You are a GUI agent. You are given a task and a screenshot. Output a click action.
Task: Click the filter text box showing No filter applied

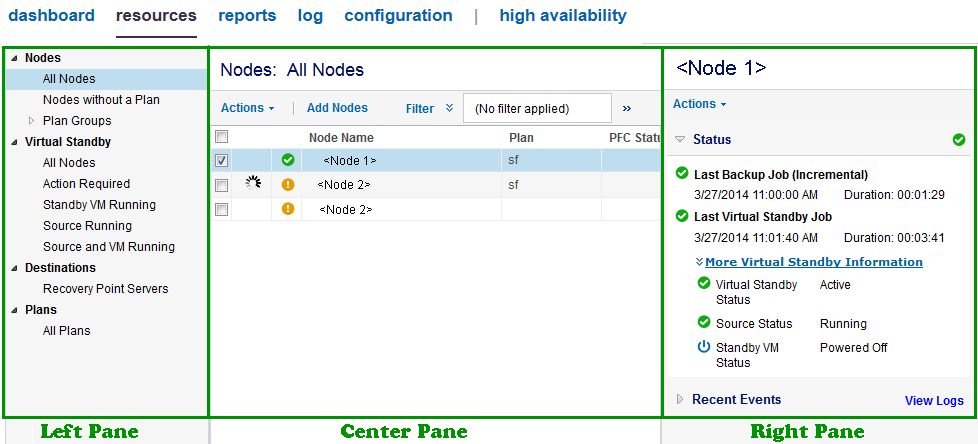pos(537,108)
